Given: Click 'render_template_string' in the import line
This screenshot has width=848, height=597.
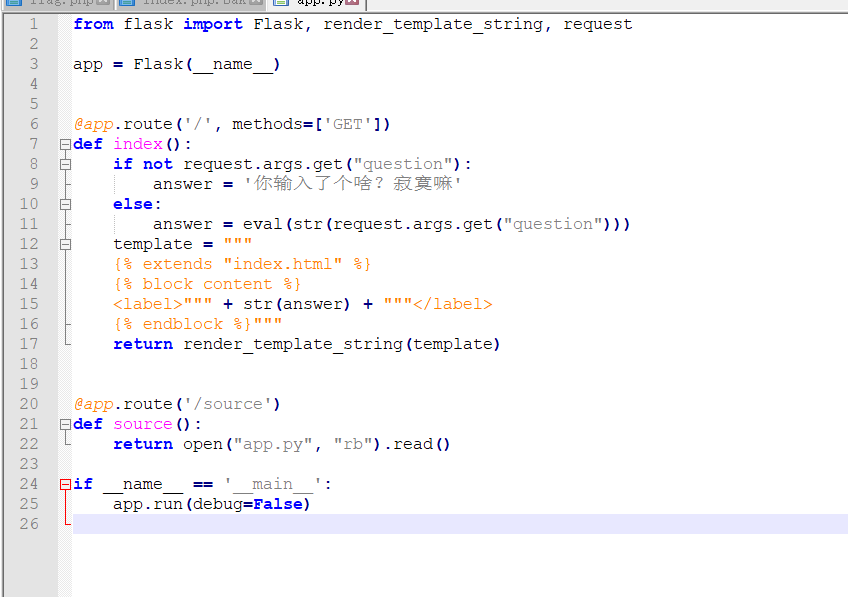Looking at the screenshot, I should (x=433, y=24).
